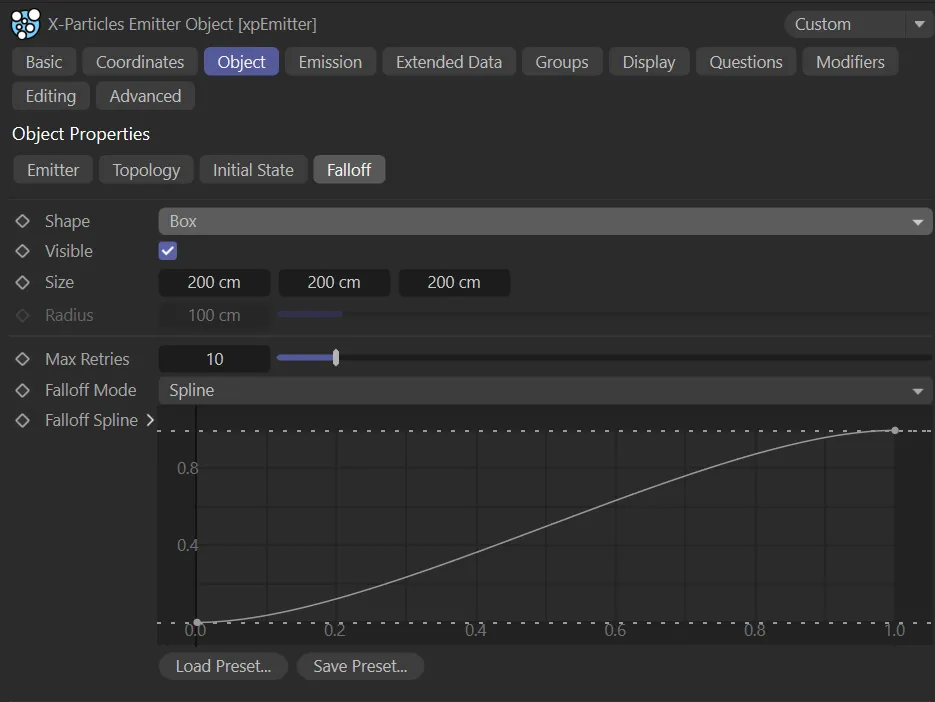The width and height of the screenshot is (935, 702).
Task: Click the X-Particles emitter object icon
Action: pos(26,23)
